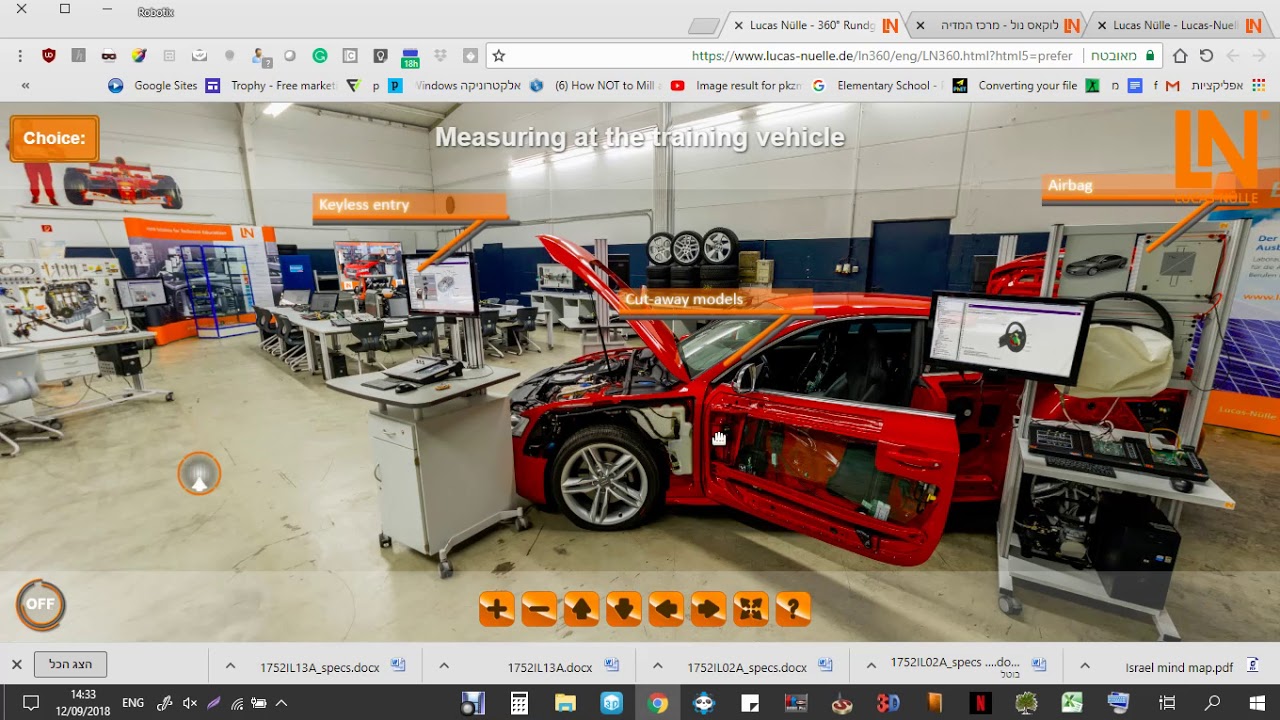Open the Apps אפליקציות shortcut

1227,86
